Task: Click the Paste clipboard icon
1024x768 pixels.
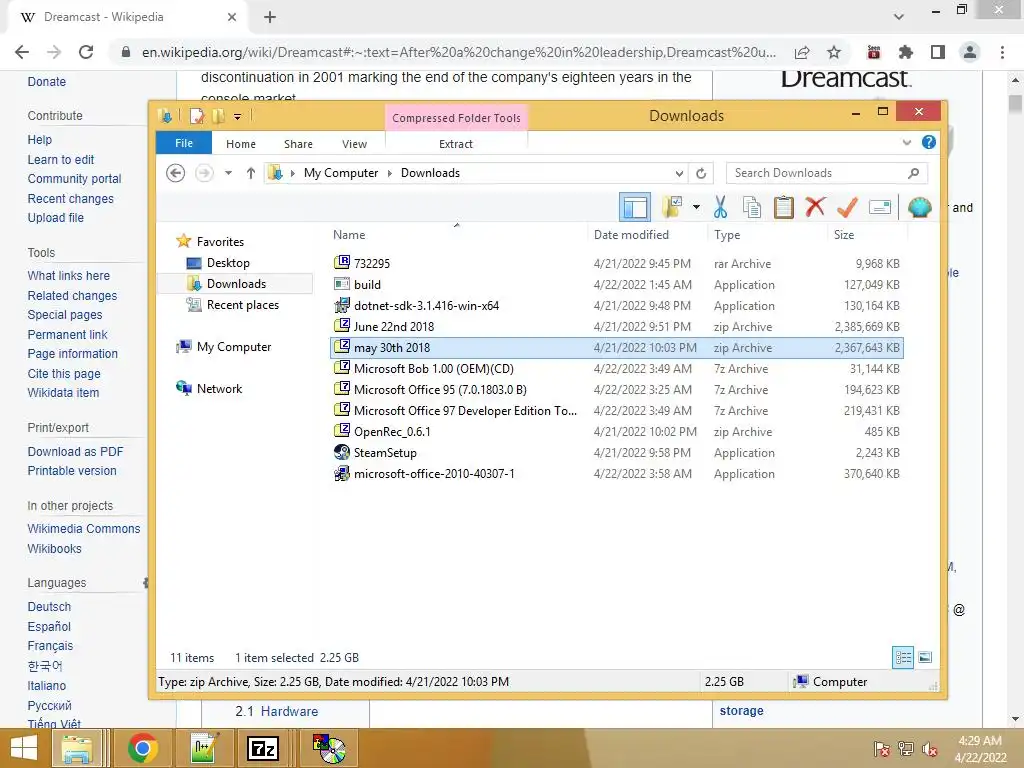Action: click(x=783, y=208)
